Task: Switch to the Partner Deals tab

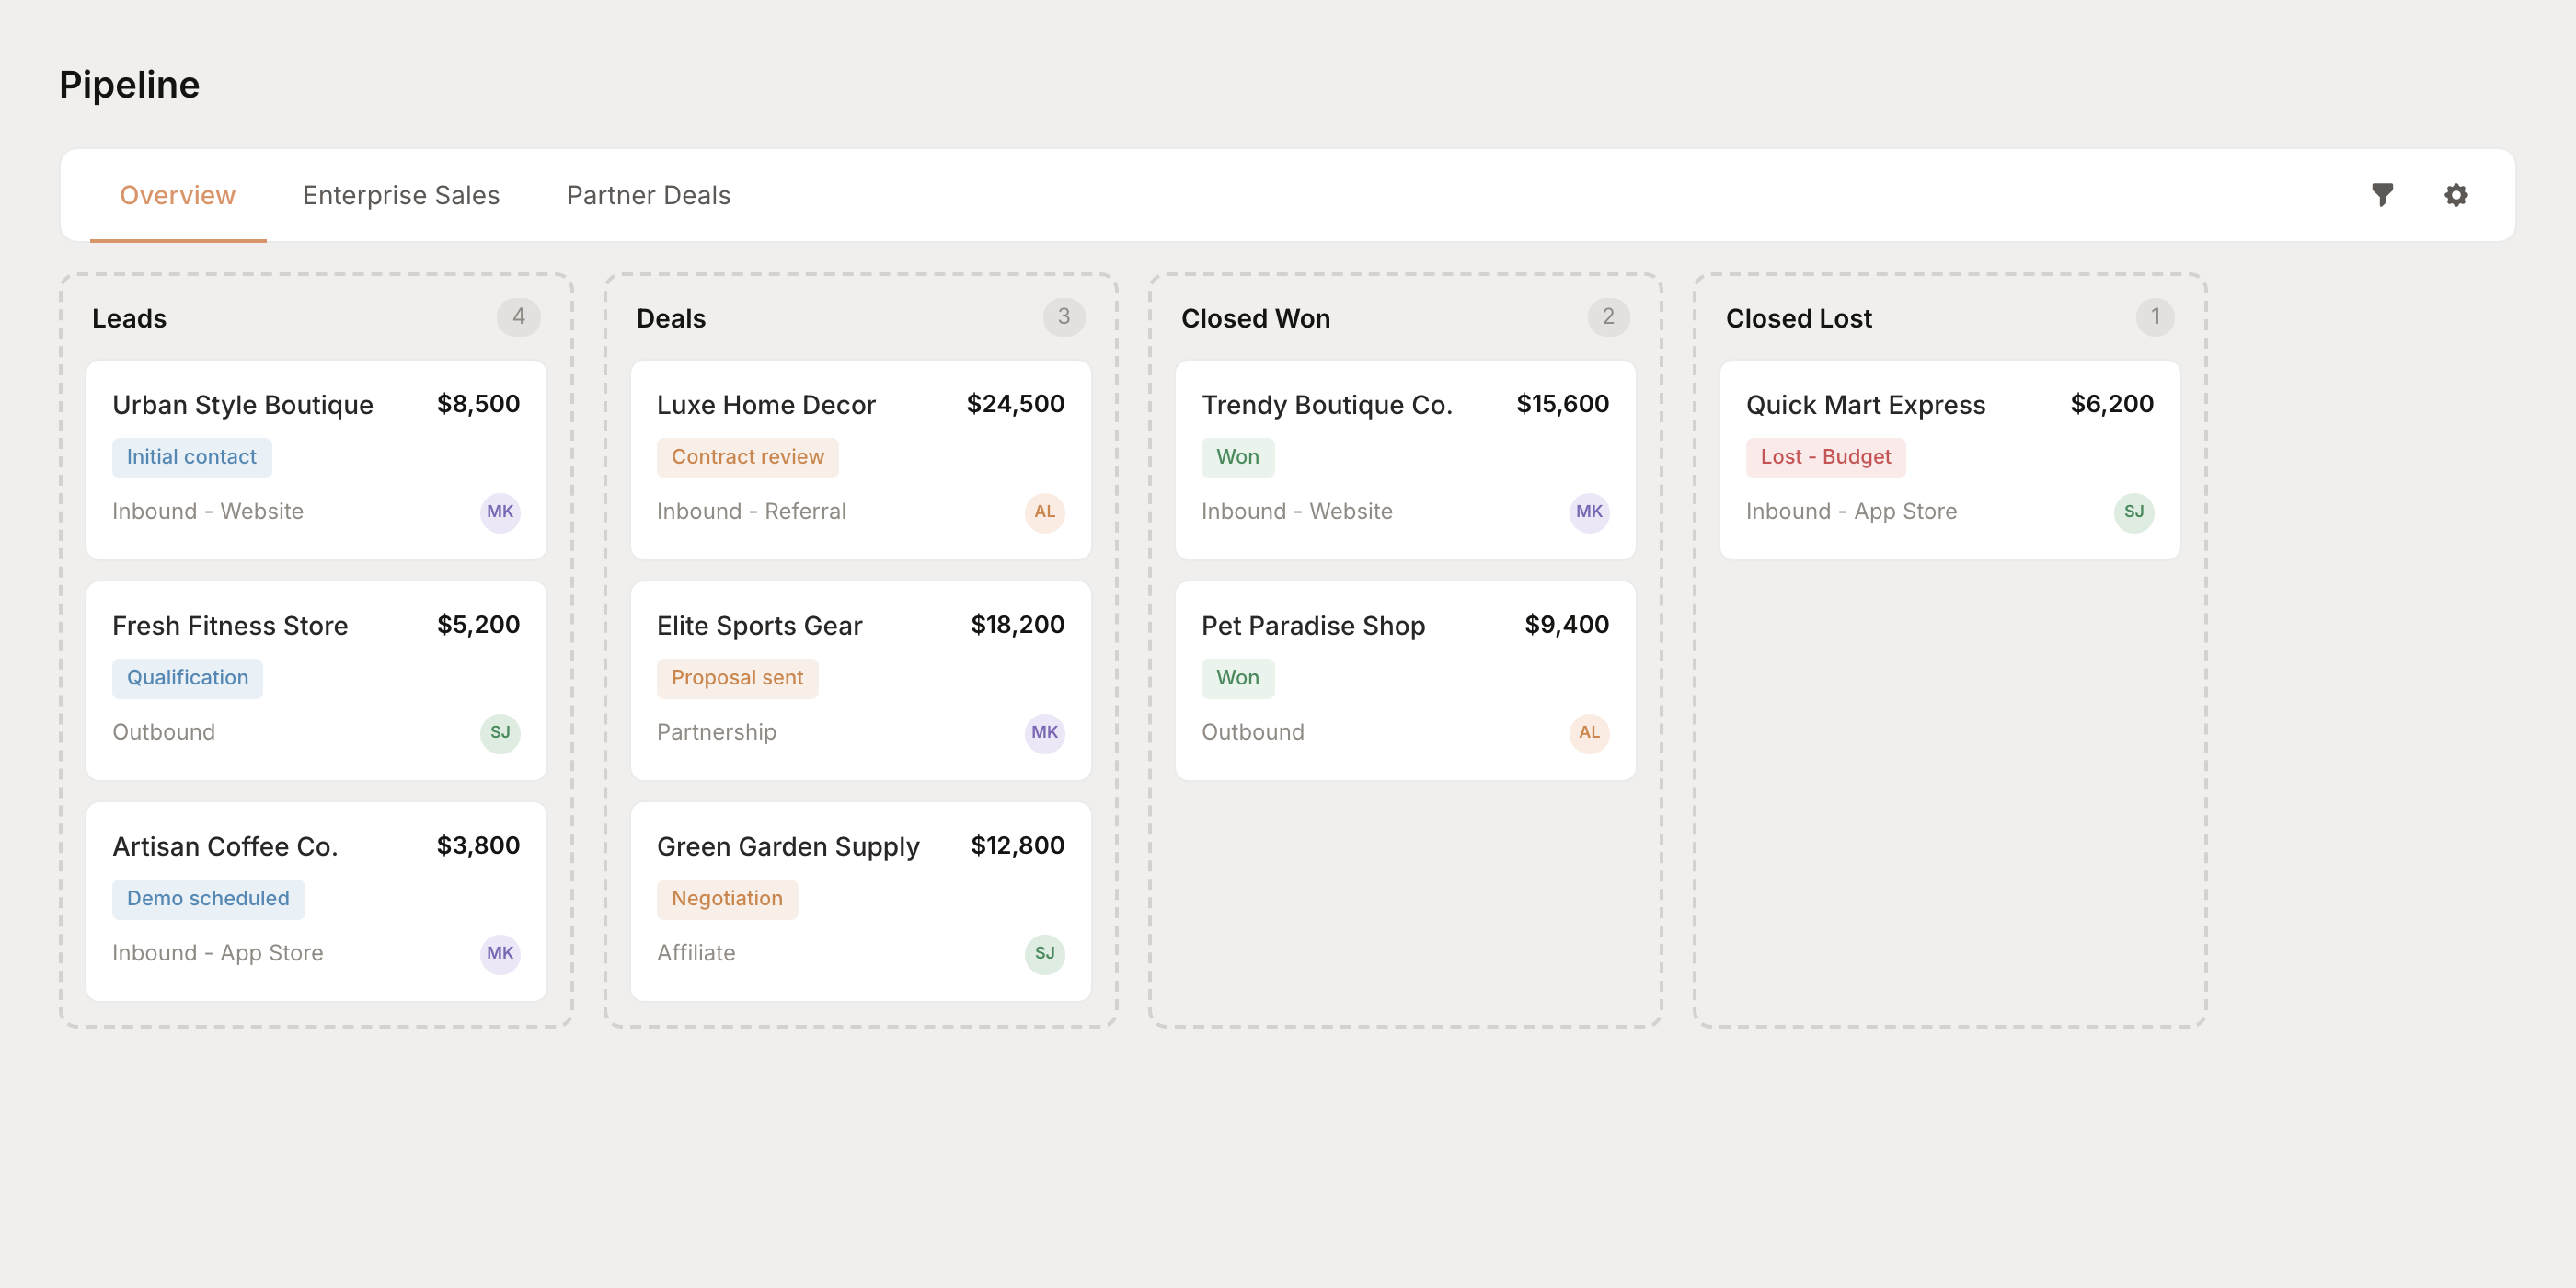Action: (x=648, y=195)
